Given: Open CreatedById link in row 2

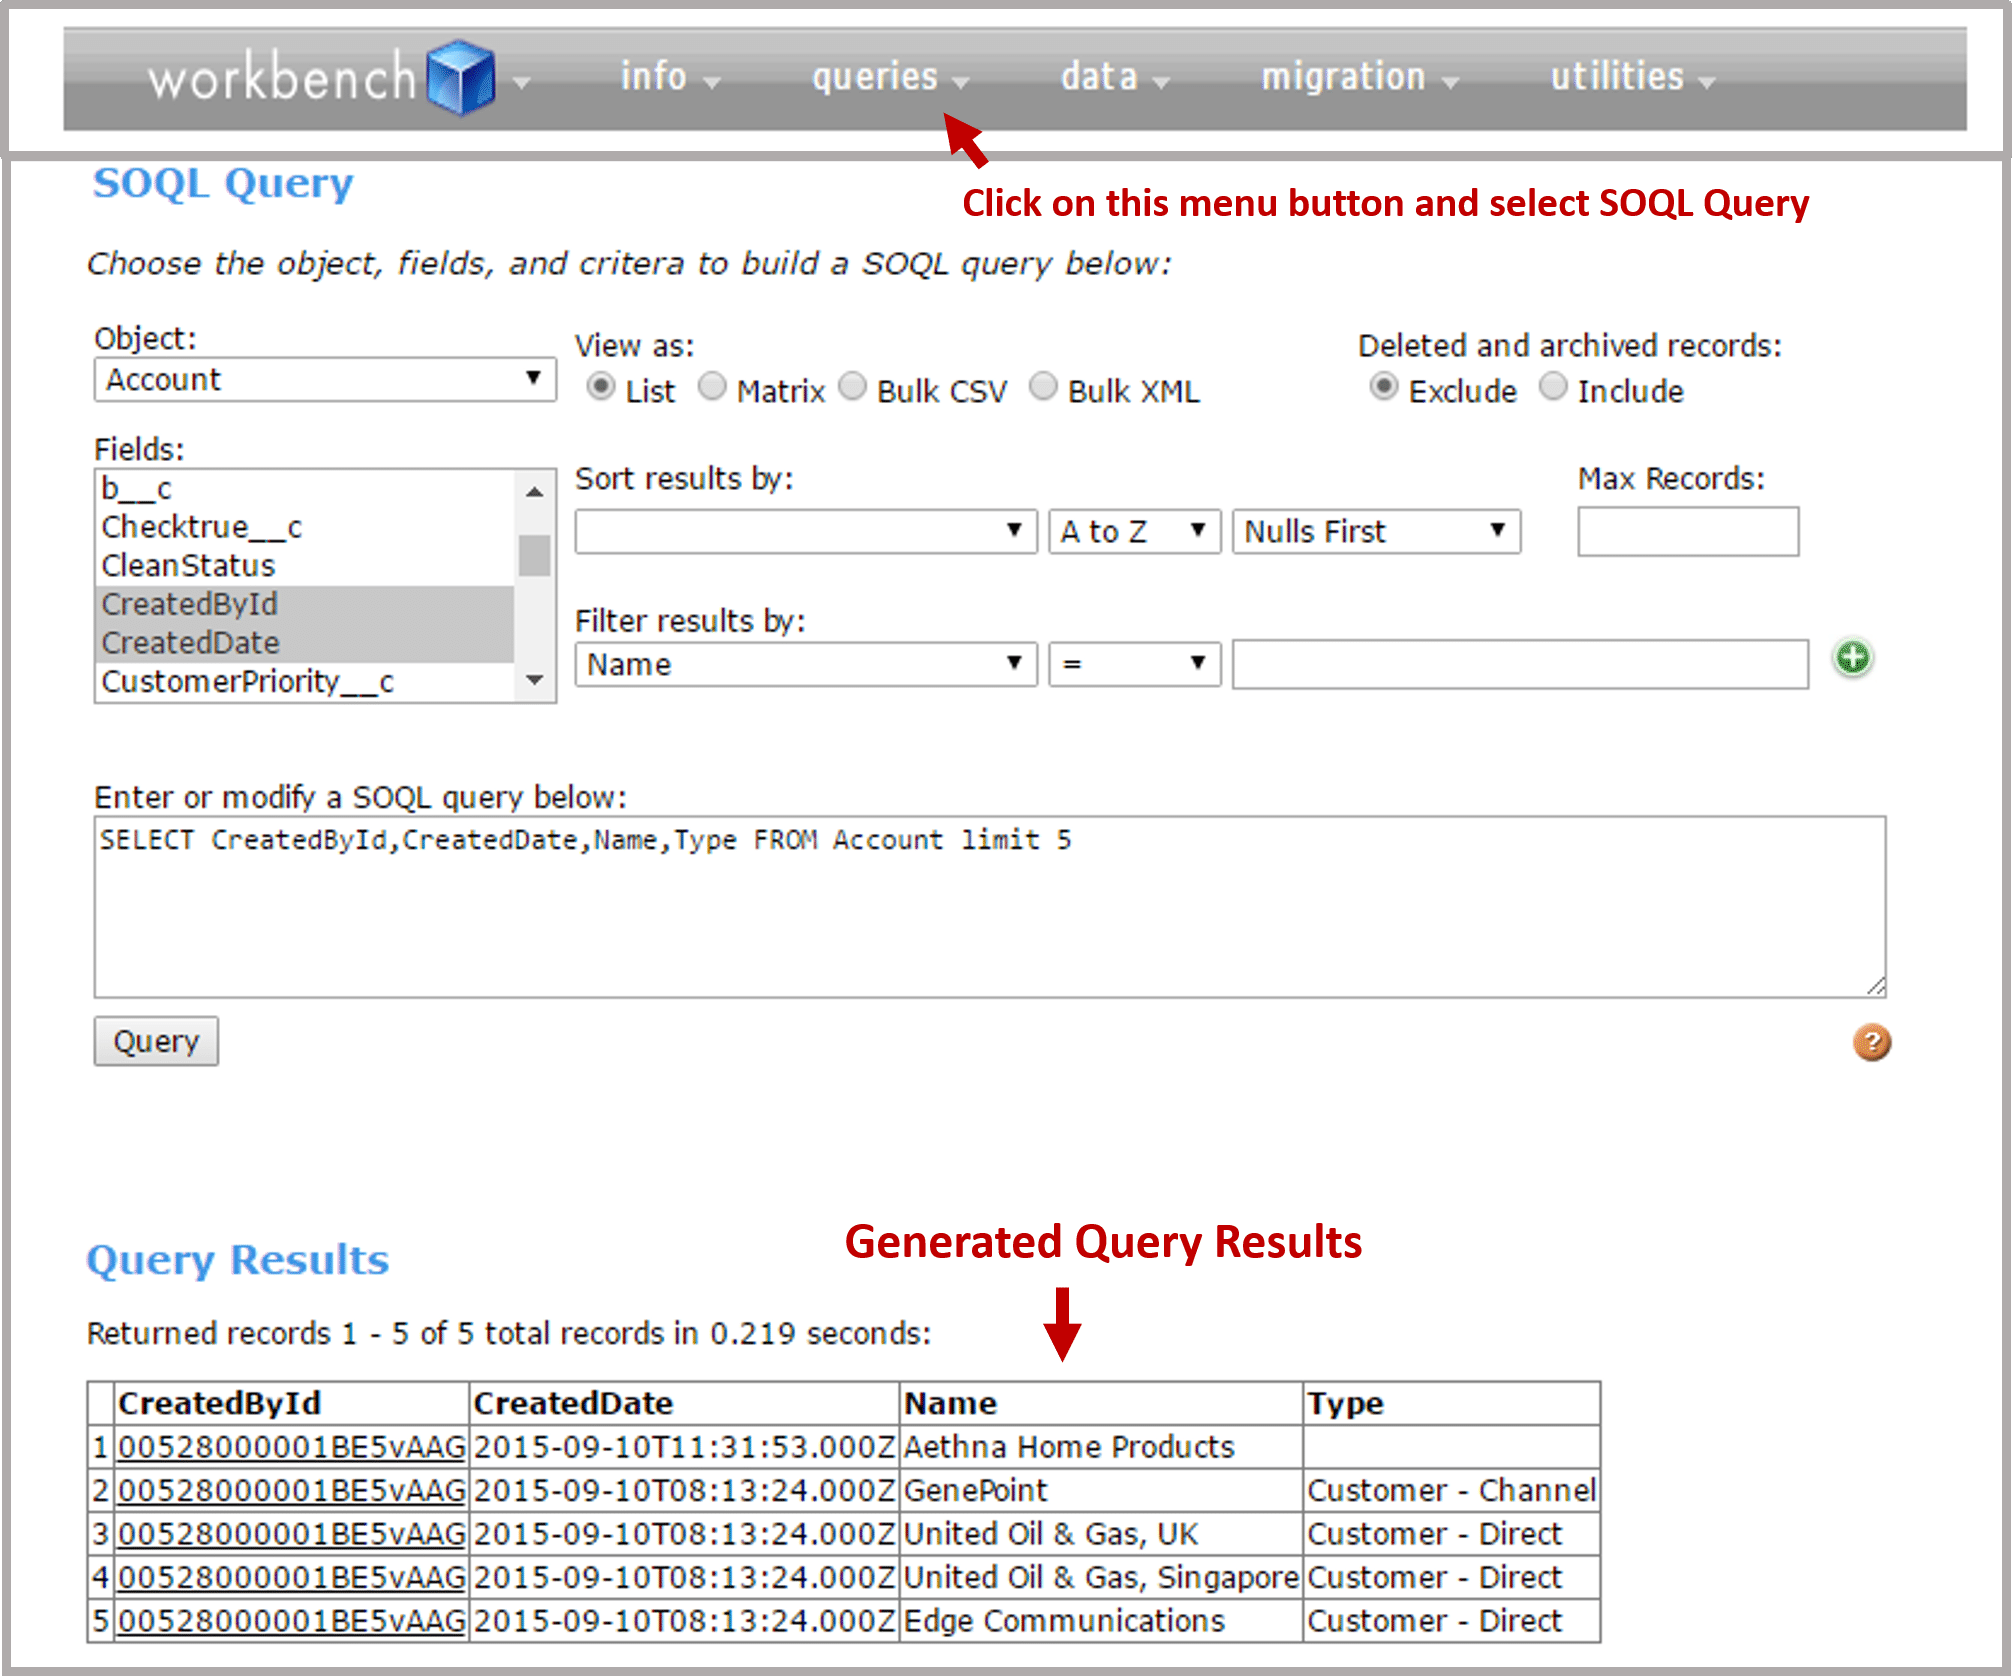Looking at the screenshot, I should pos(292,1490).
